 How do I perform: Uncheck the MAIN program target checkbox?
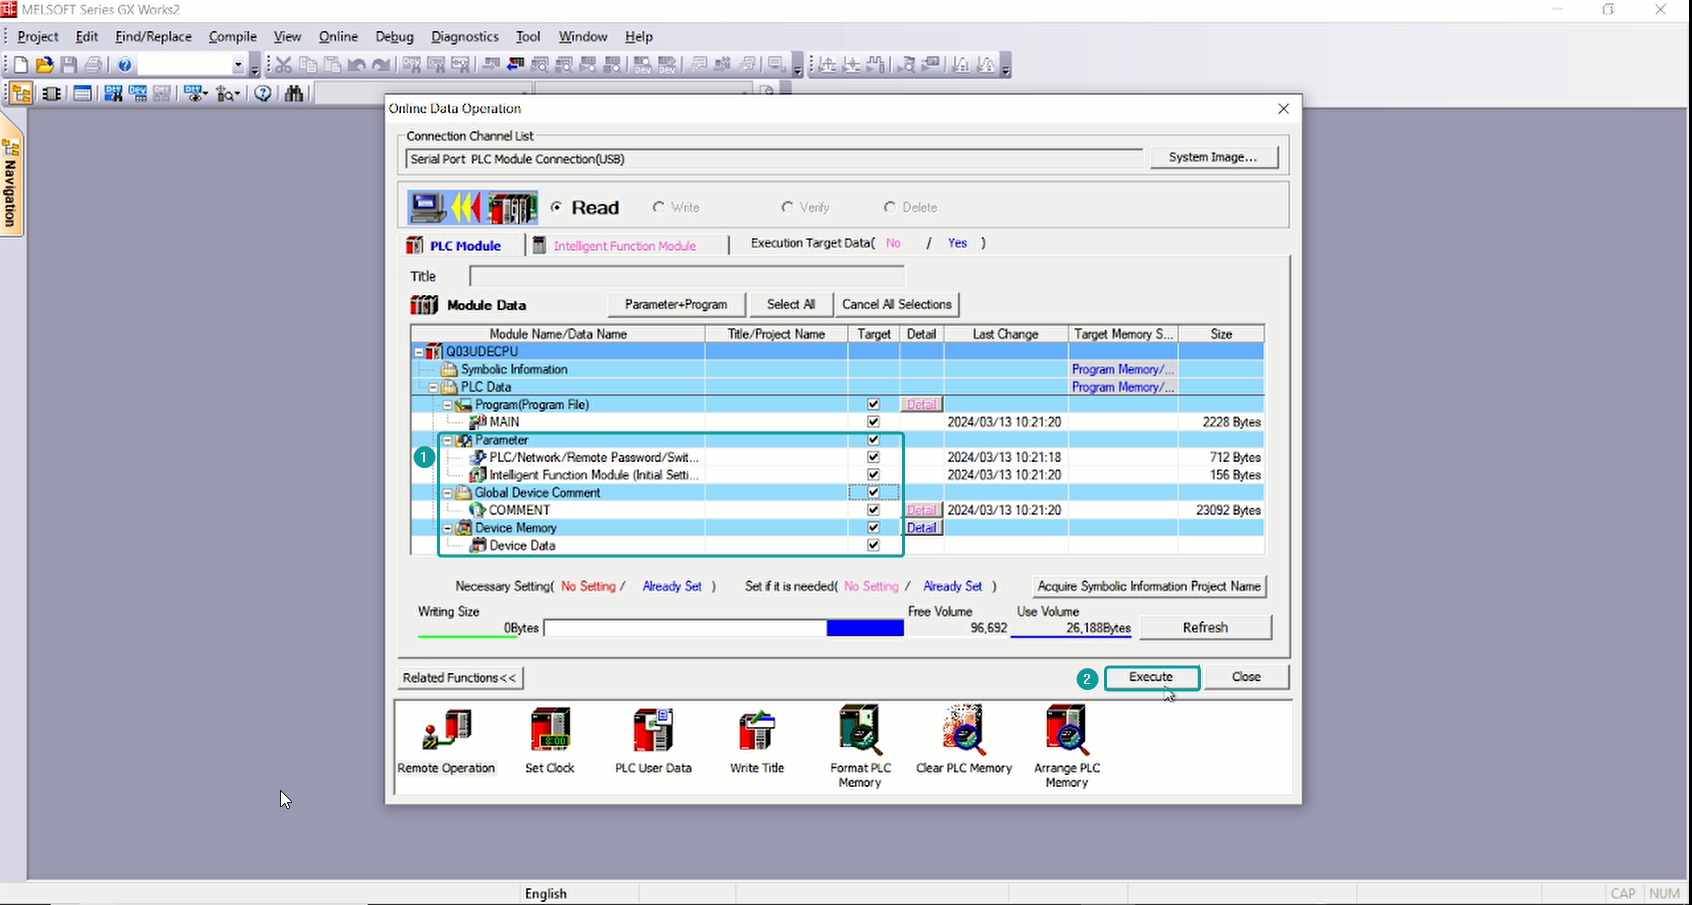click(x=873, y=422)
